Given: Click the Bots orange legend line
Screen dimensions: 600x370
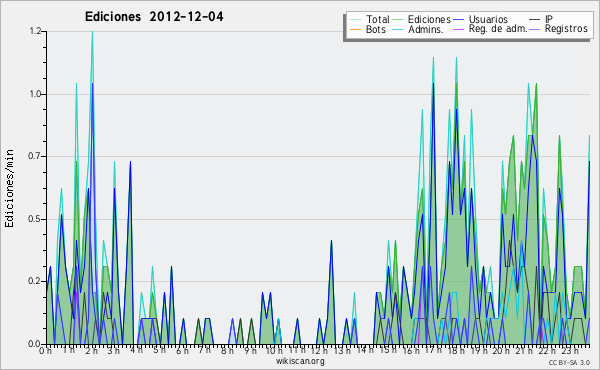Looking at the screenshot, I should tap(355, 29).
